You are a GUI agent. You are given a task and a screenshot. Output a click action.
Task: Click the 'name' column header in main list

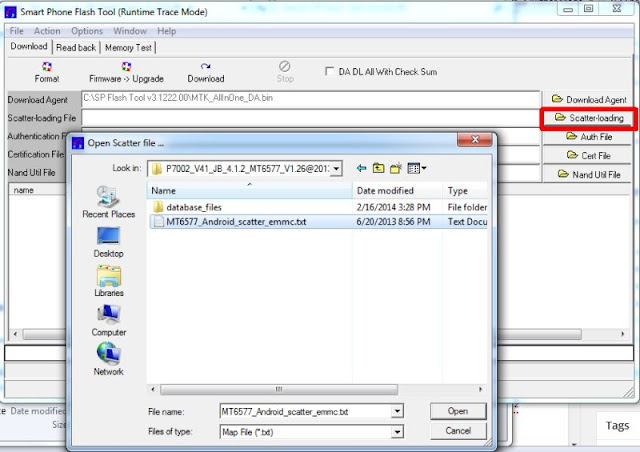click(x=24, y=190)
